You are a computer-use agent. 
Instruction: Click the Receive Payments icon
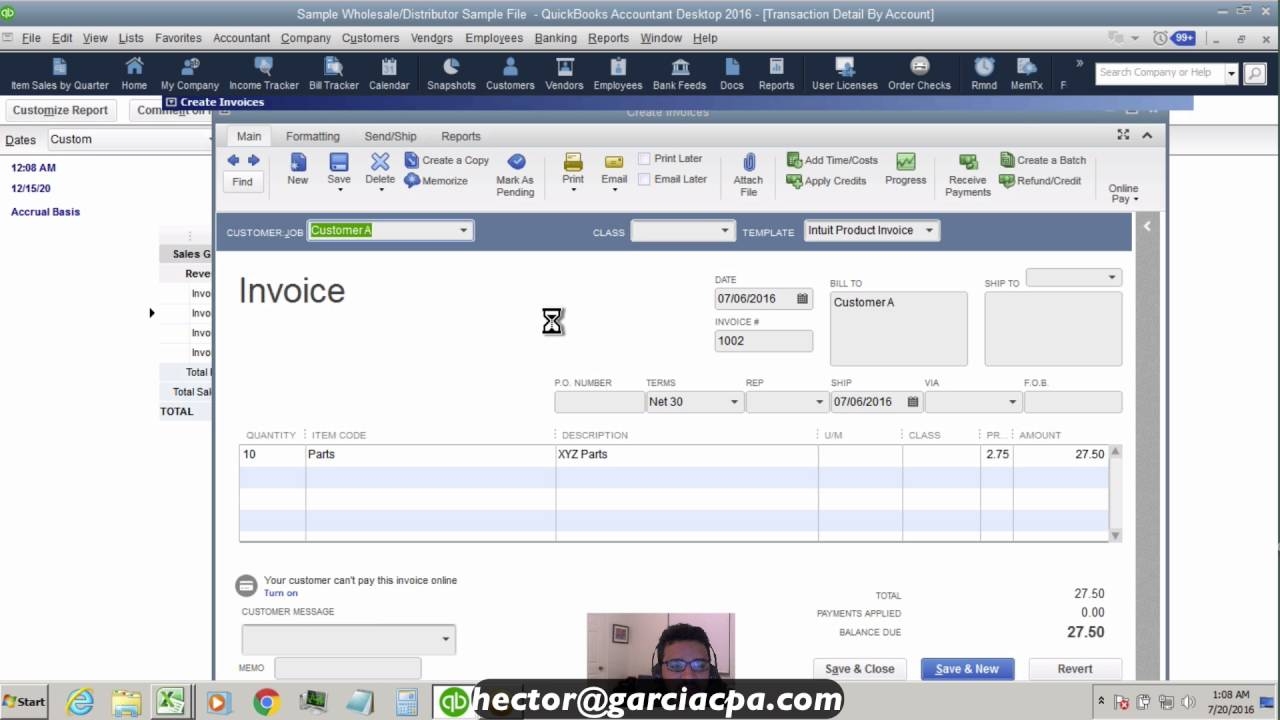966,173
